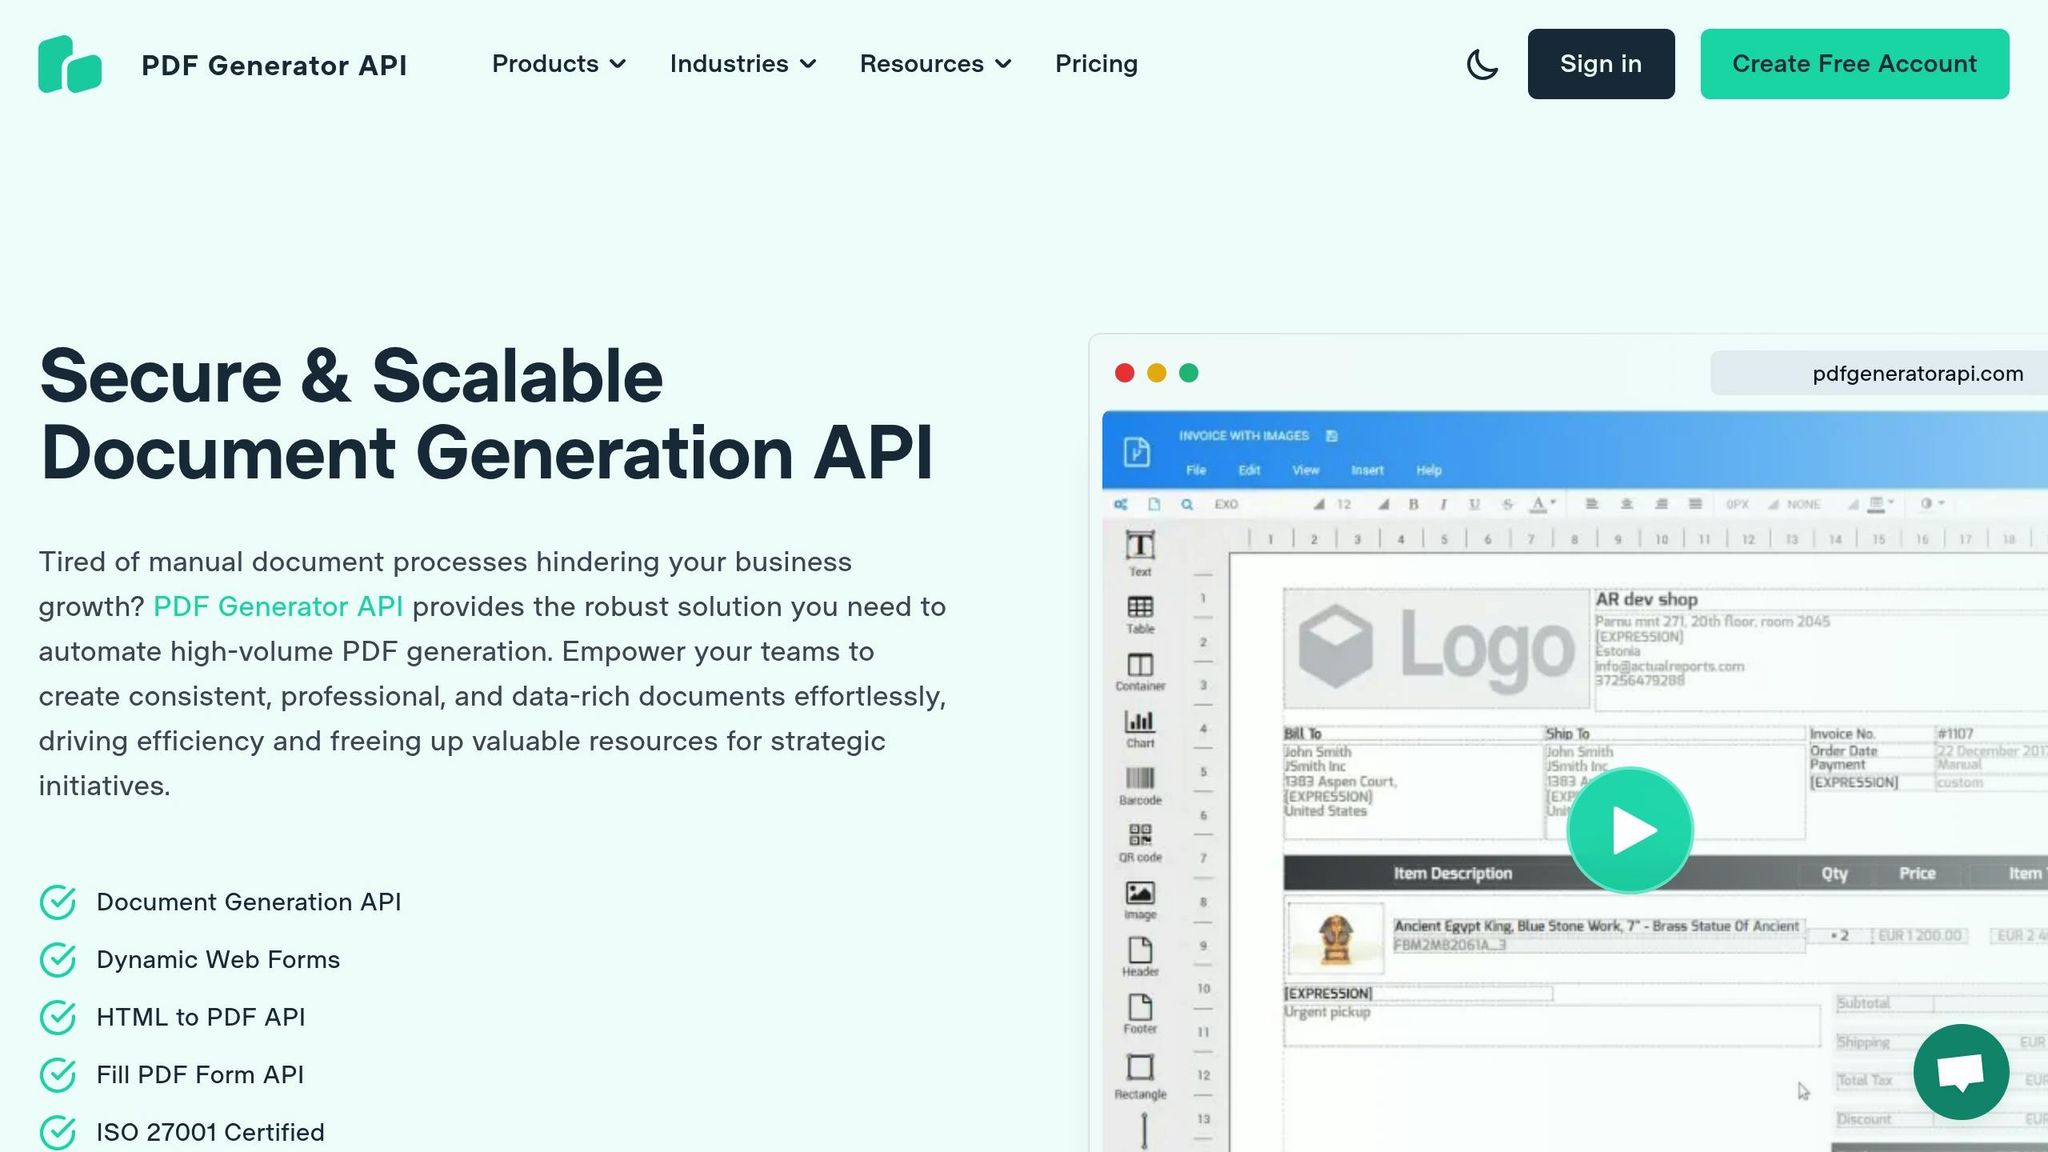2048x1152 pixels.
Task: Click the "INVOICE WITH IMAGES" template title
Action: [x=1243, y=436]
